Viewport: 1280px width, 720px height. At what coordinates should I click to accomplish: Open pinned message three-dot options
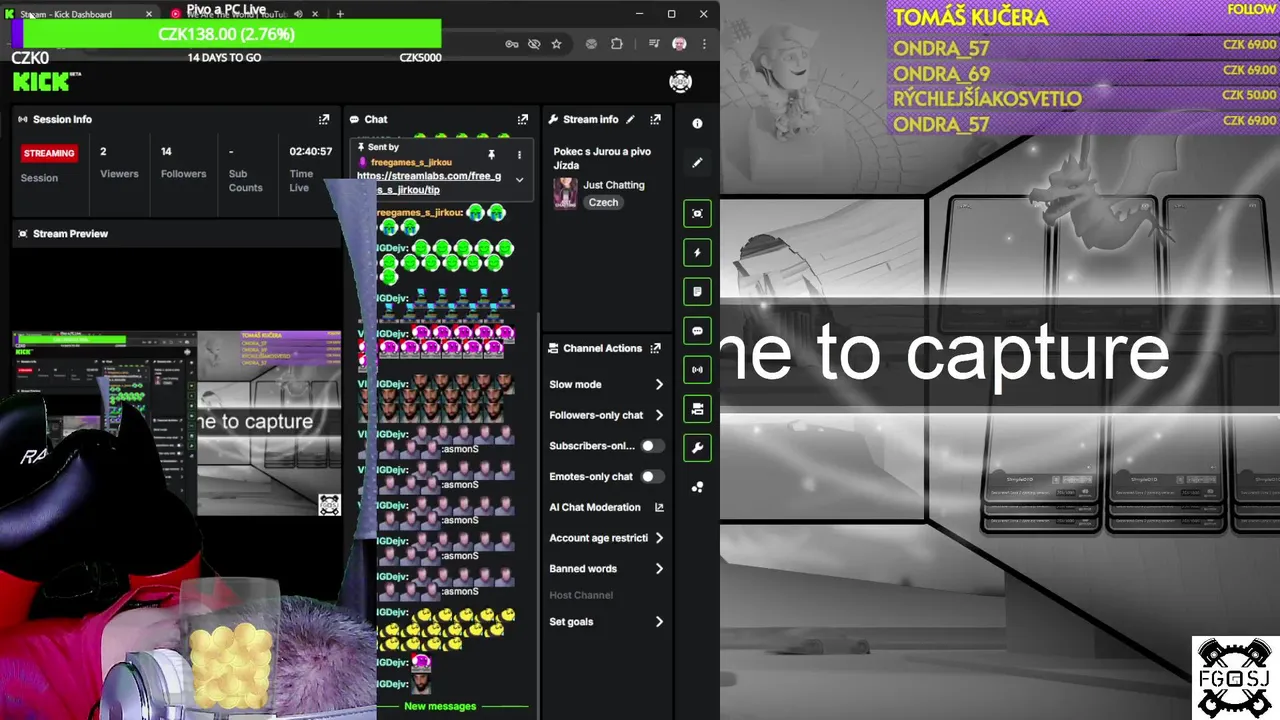pyautogui.click(x=519, y=155)
